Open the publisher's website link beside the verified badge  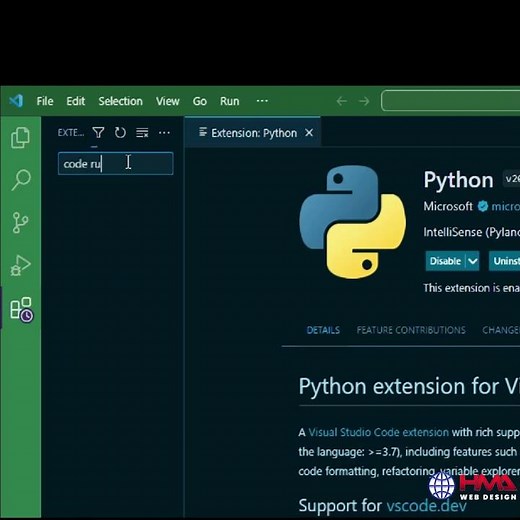pyautogui.click(x=505, y=207)
